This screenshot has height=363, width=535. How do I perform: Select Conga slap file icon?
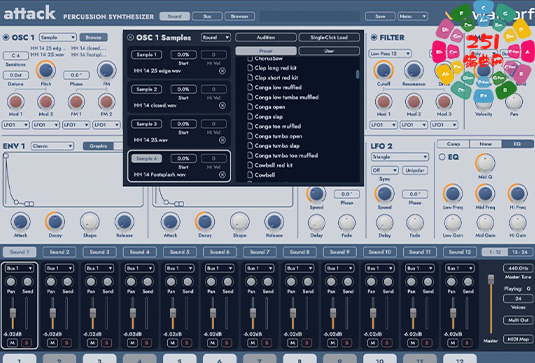coord(250,117)
